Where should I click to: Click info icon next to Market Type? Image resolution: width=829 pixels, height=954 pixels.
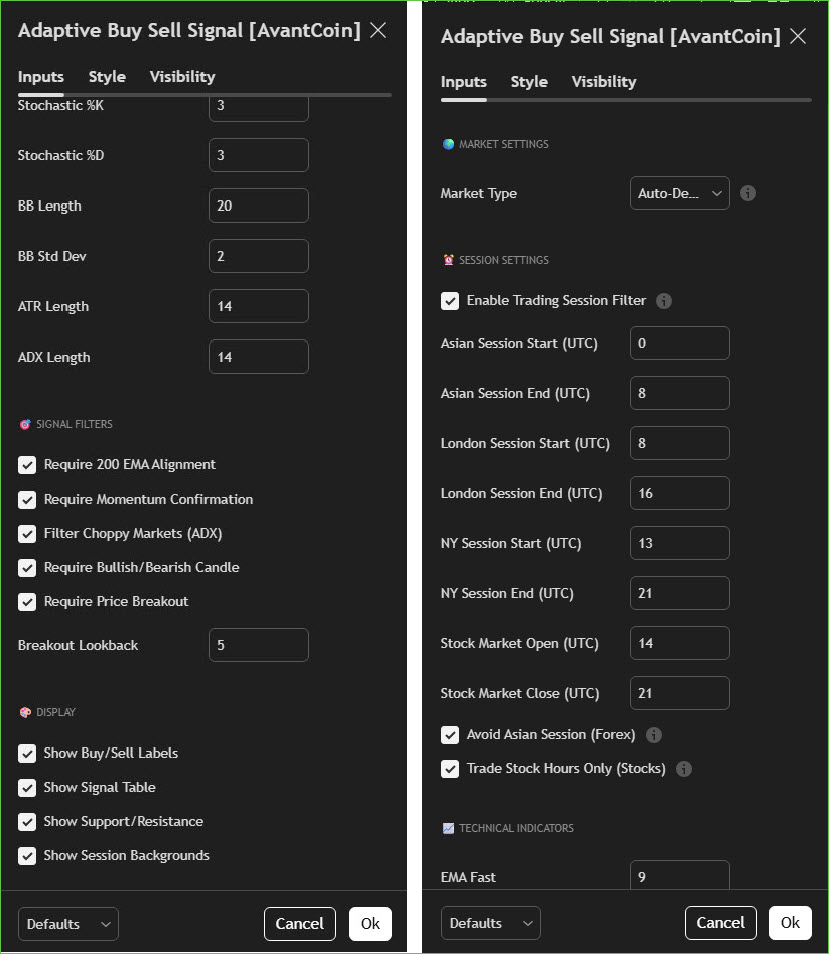[x=748, y=193]
